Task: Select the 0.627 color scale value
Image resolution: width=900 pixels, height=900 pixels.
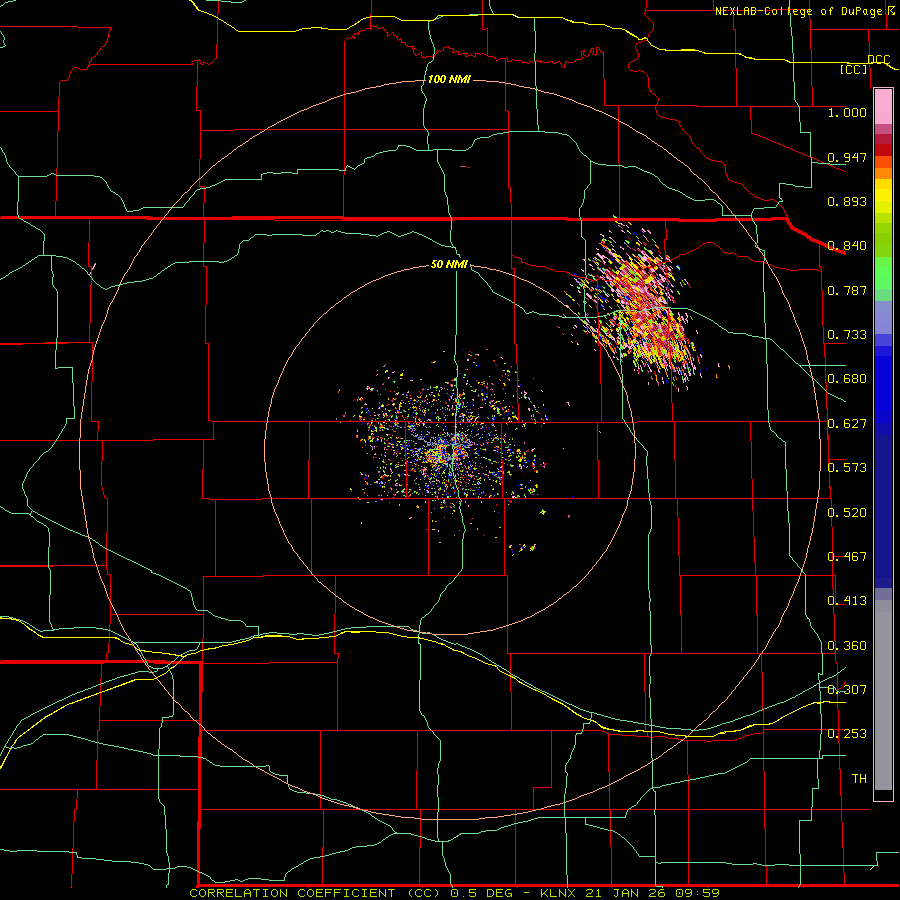Action: [x=847, y=423]
